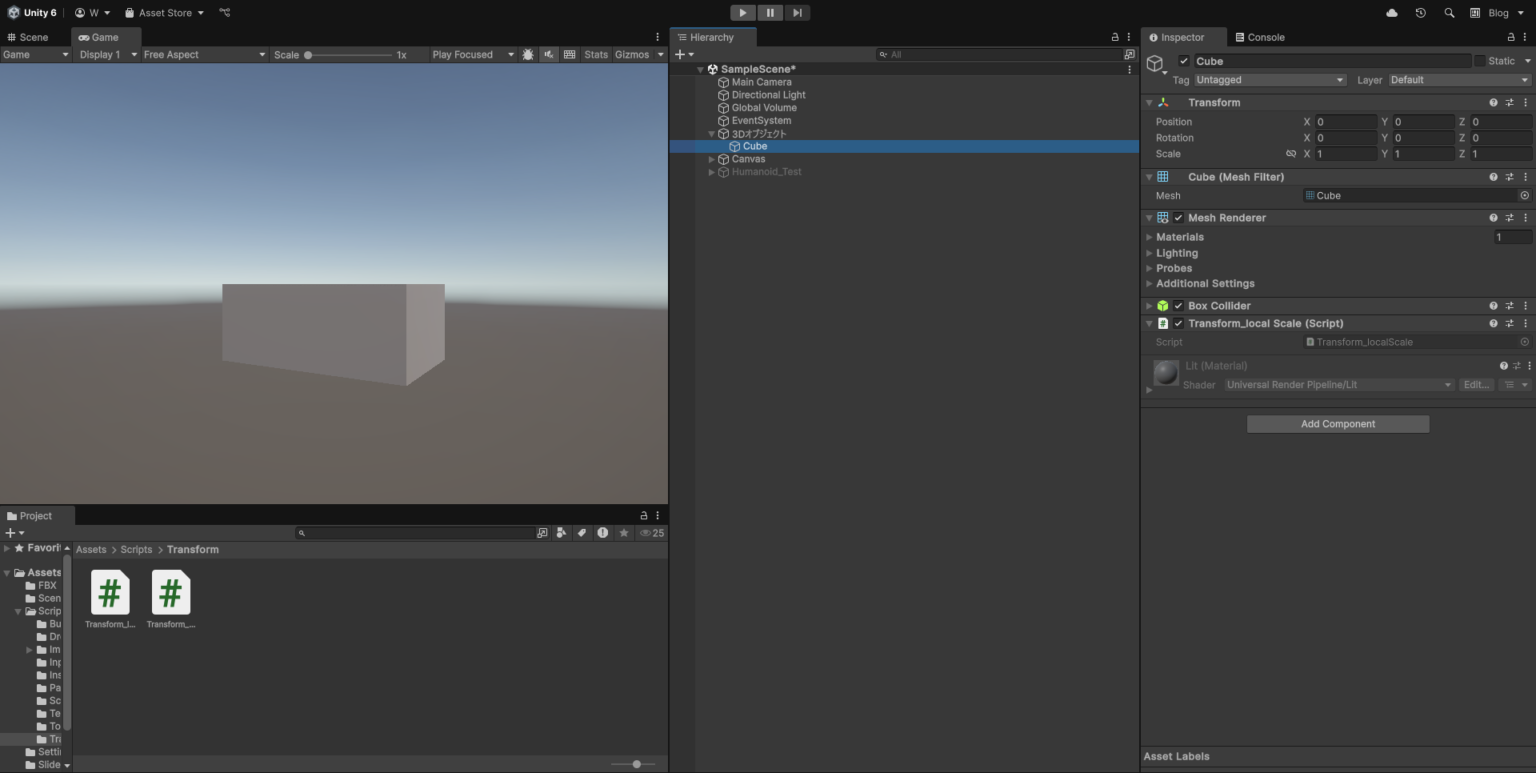Viewport: 1536px width, 773px height.
Task: Toggle scene lighting in the Game view toolbar
Action: click(527, 54)
